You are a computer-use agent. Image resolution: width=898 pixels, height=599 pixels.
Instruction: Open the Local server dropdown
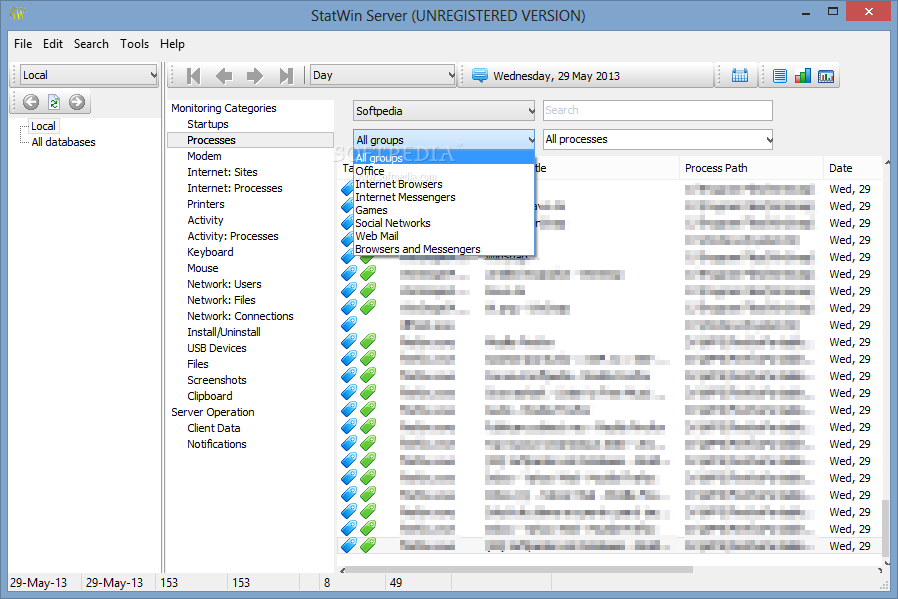(x=89, y=75)
